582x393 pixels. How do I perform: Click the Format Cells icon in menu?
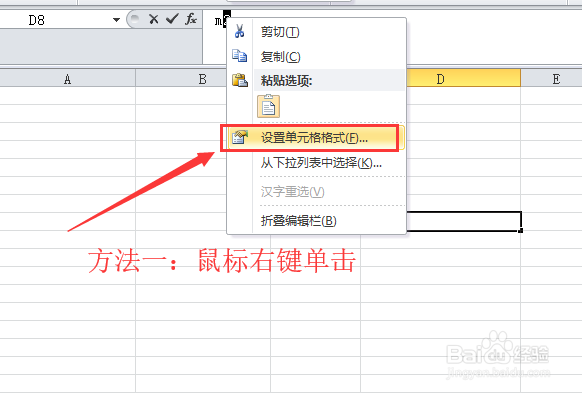click(239, 137)
